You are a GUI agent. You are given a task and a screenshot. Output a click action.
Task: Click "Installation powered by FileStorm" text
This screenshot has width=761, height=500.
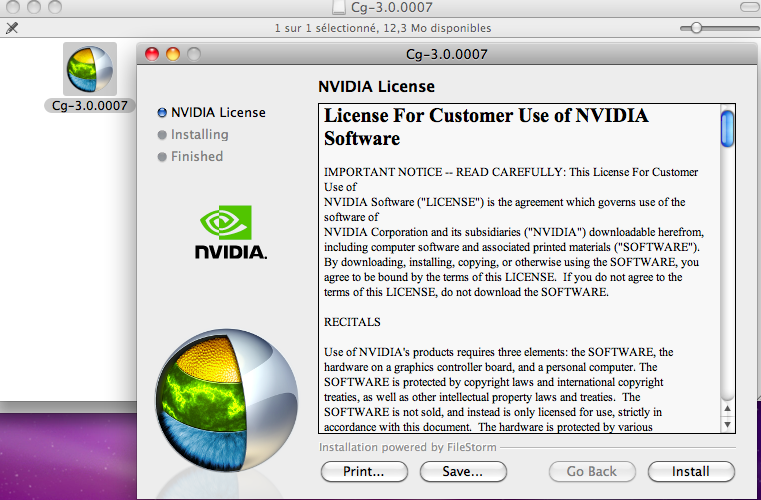click(408, 447)
